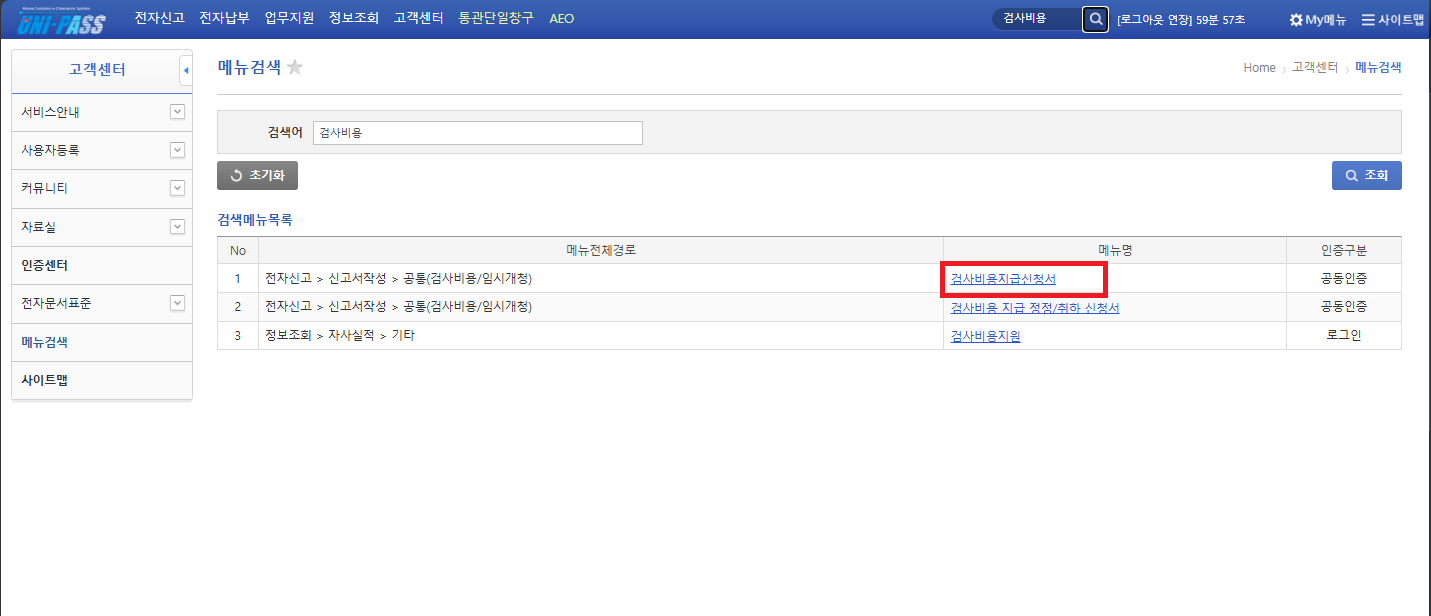This screenshot has width=1431, height=616.
Task: Expand the 커뮤니티 section chevron
Action: click(x=177, y=188)
